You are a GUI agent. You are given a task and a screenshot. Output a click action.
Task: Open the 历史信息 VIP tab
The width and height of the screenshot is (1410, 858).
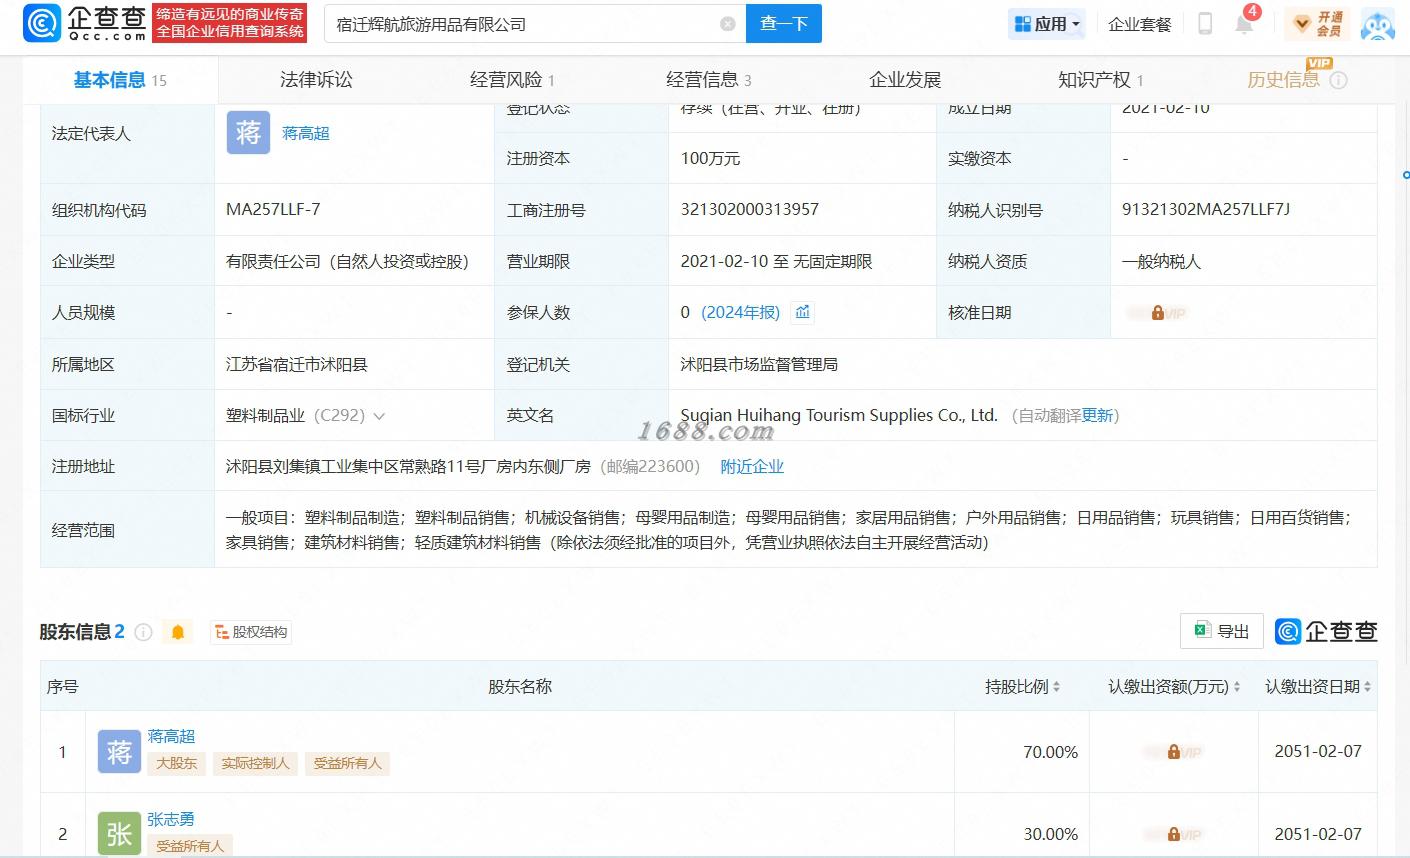[x=1283, y=80]
